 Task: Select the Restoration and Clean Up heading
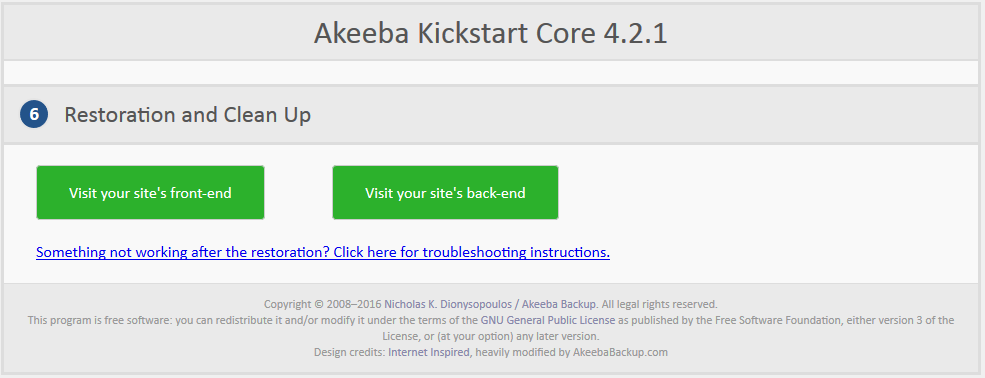coord(188,115)
